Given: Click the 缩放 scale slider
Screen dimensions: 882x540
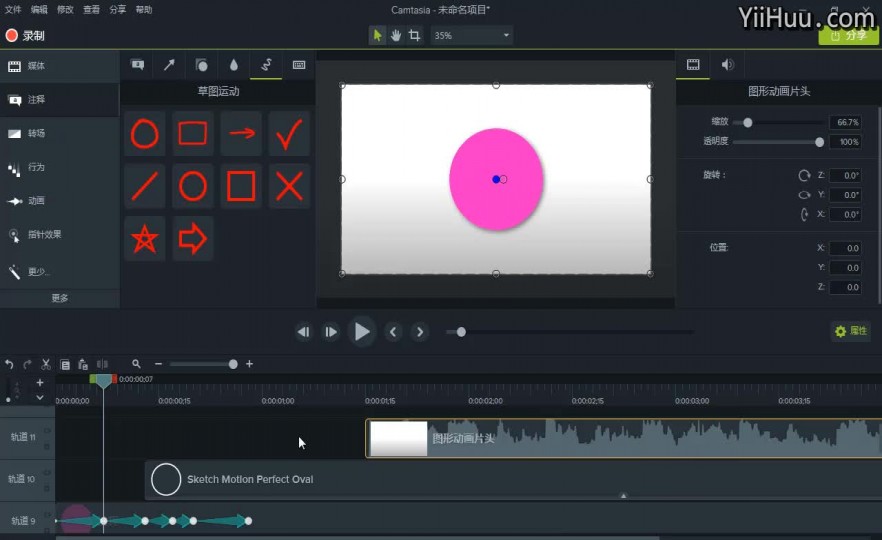Looking at the screenshot, I should [x=778, y=123].
